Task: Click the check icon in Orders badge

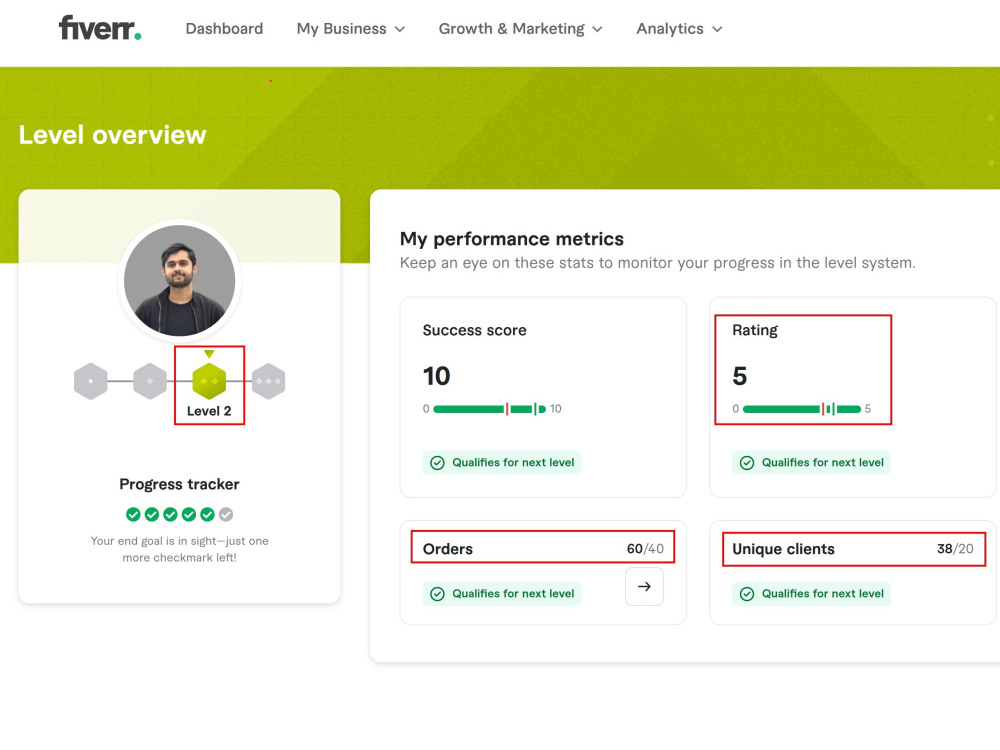Action: pyautogui.click(x=437, y=594)
